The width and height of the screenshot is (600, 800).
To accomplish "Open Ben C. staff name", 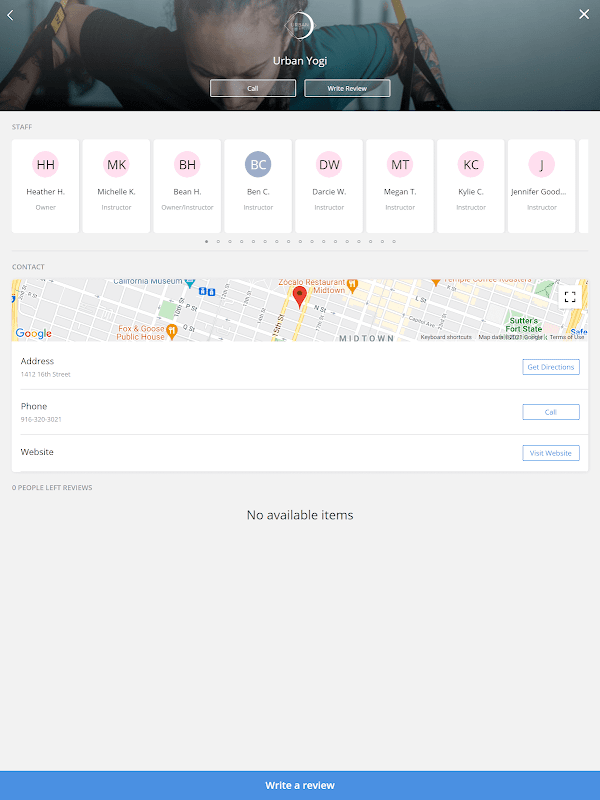I will [258, 192].
